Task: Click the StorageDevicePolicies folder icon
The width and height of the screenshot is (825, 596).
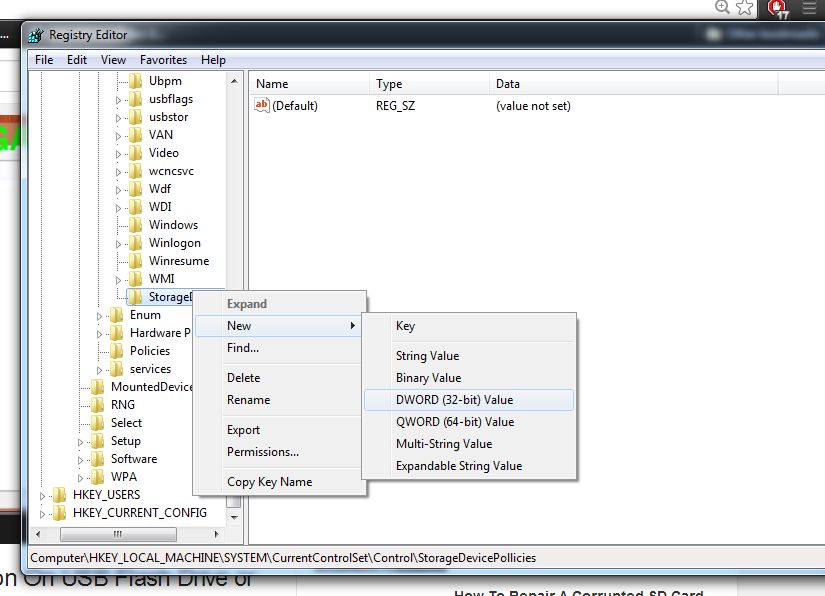Action: pyautogui.click(x=136, y=297)
